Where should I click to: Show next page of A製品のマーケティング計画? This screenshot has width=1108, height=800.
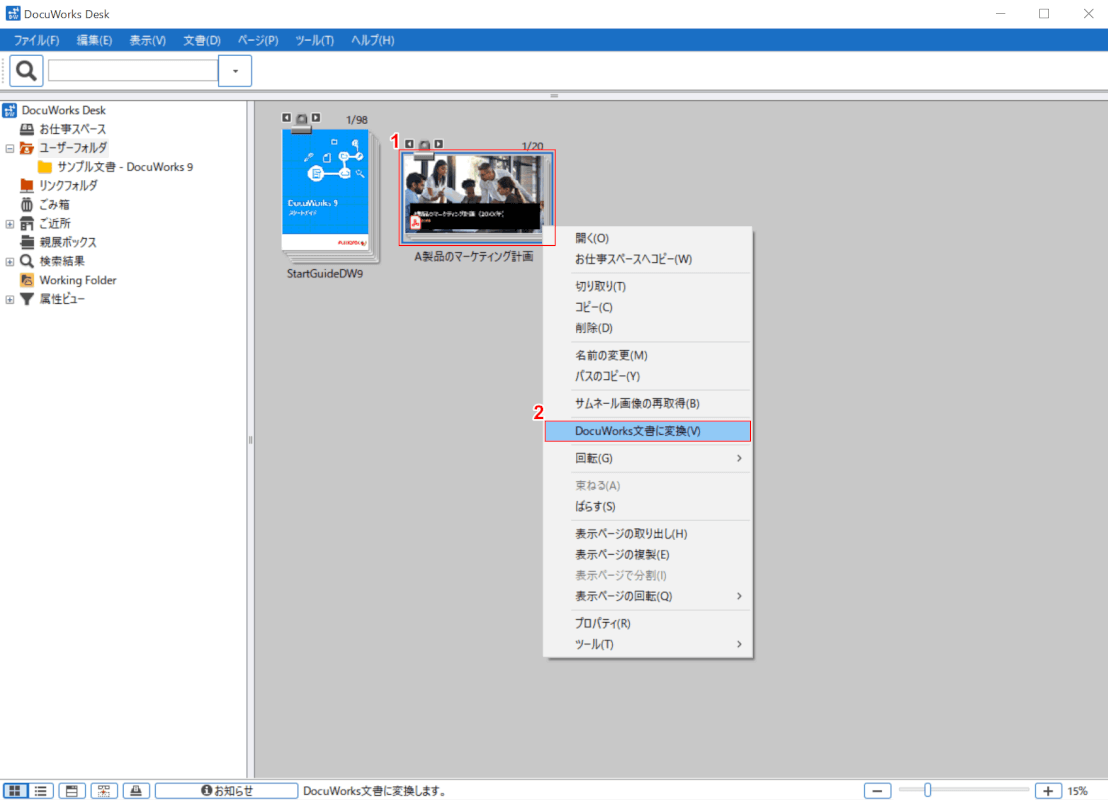click(x=438, y=144)
